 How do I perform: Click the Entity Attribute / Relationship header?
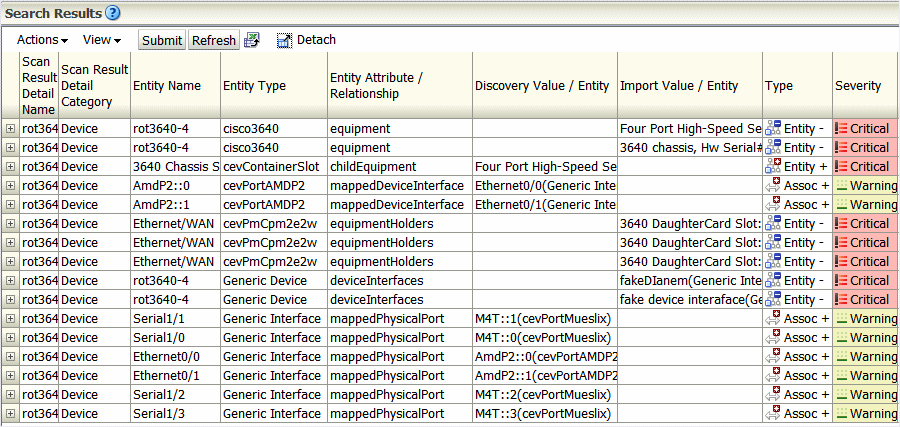(399, 86)
